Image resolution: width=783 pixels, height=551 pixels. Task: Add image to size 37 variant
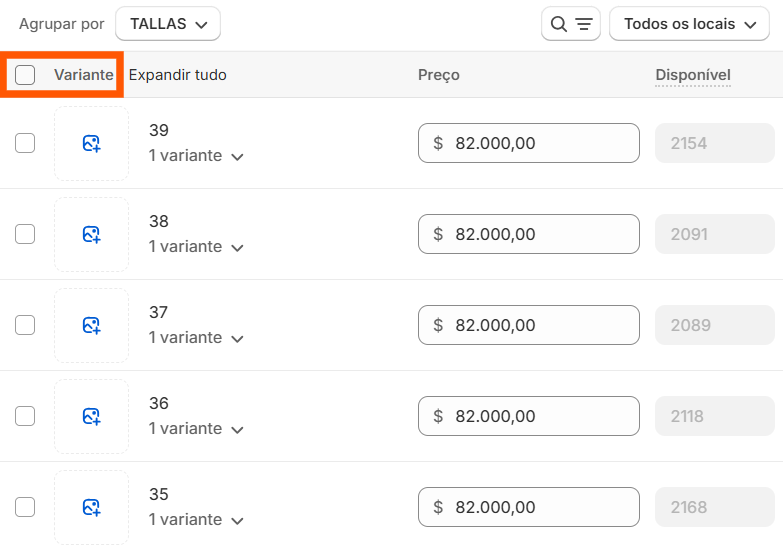click(91, 325)
